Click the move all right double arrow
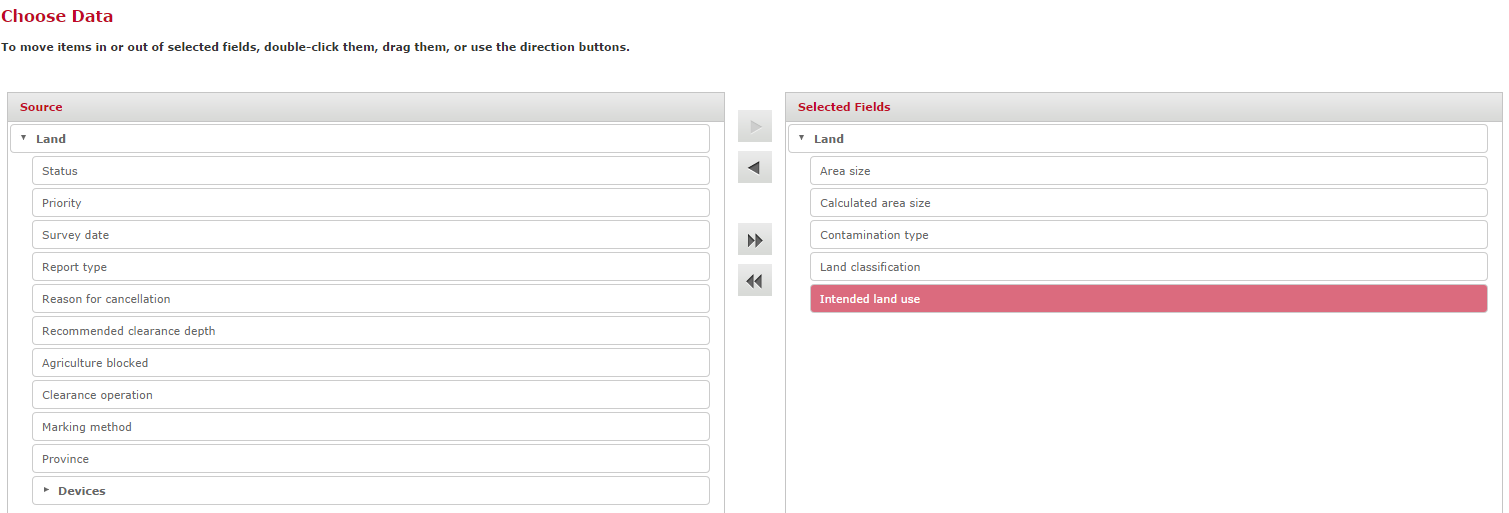1509x513 pixels. point(755,240)
